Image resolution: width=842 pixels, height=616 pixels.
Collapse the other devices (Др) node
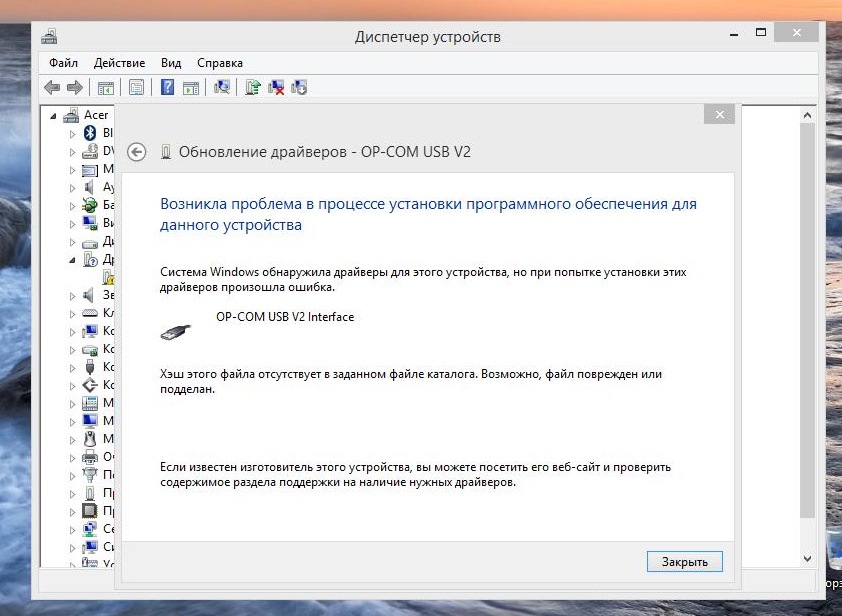pos(72,260)
